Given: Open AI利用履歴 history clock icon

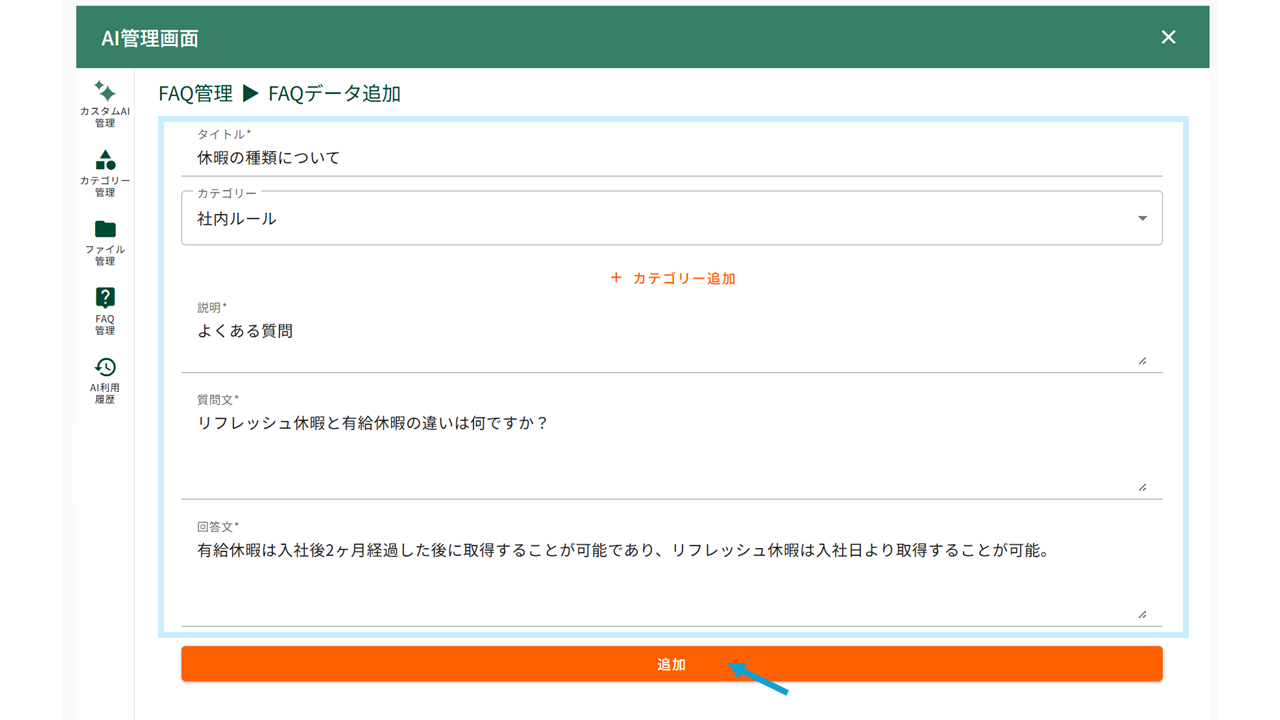Looking at the screenshot, I should 105,367.
